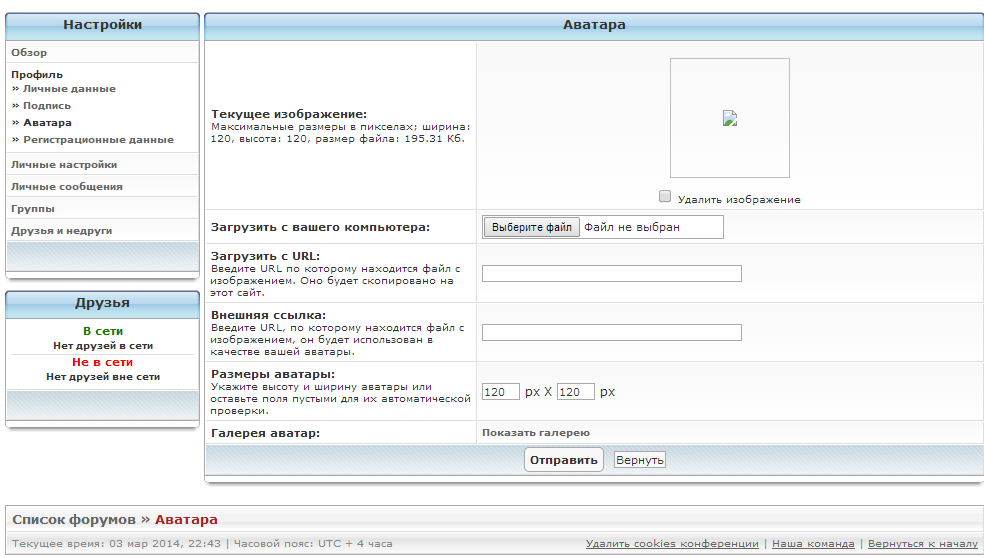Click the 'Галерея аватар:' label
This screenshot has width=984, height=558.
[265, 433]
